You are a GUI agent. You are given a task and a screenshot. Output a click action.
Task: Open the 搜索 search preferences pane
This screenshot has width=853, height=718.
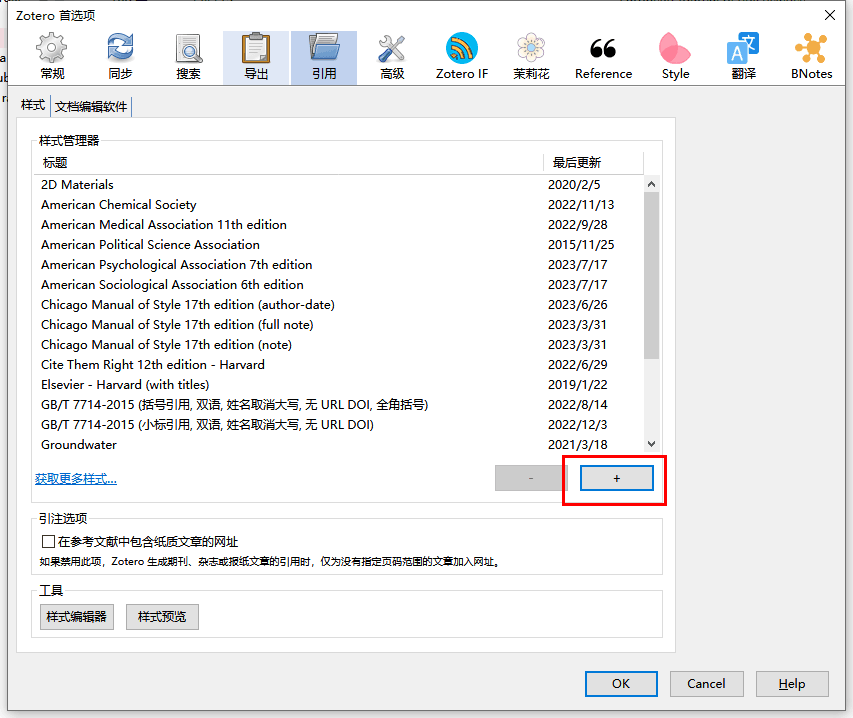[188, 57]
